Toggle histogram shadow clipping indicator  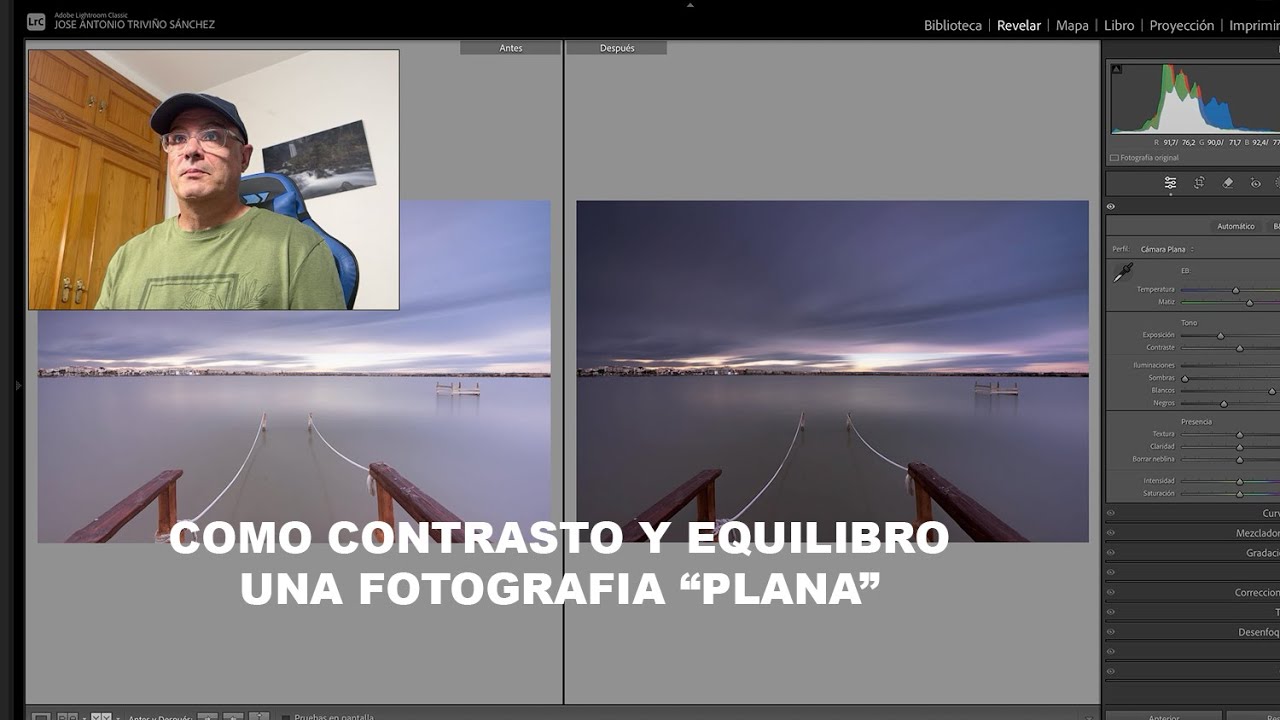pos(1117,69)
